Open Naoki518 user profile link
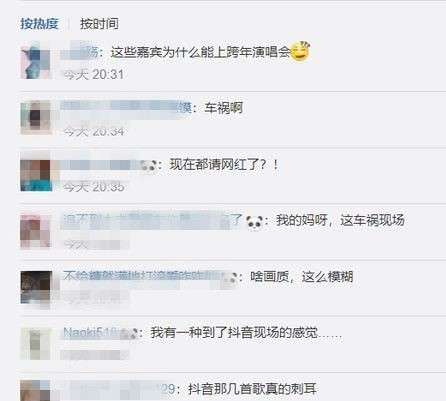Screen dimensions: 446x401 pos(91,333)
